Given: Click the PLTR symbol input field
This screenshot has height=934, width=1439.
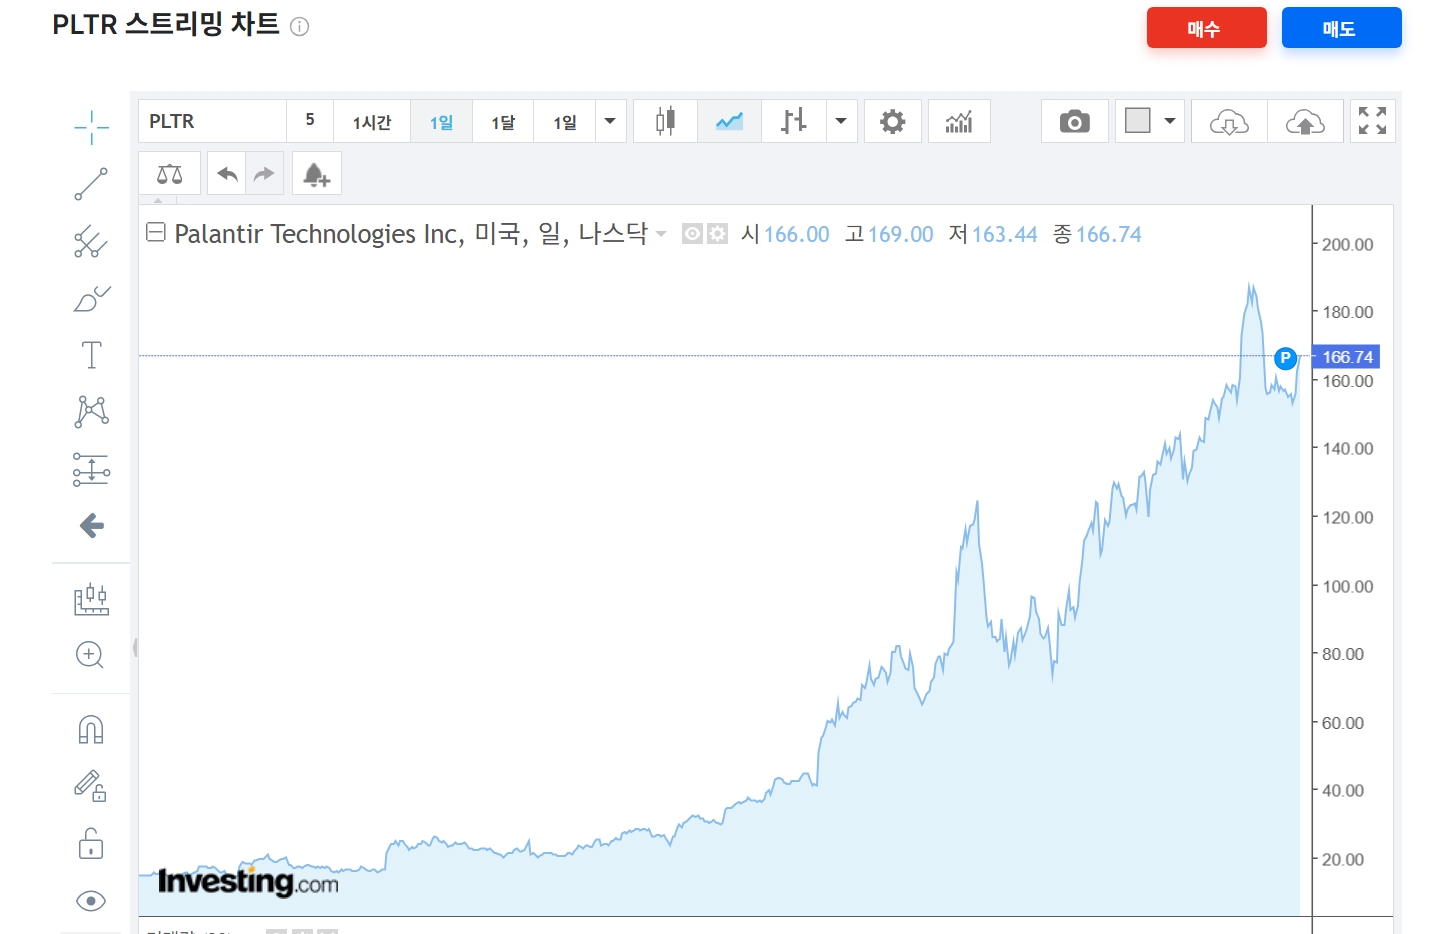Looking at the screenshot, I should click(x=212, y=121).
